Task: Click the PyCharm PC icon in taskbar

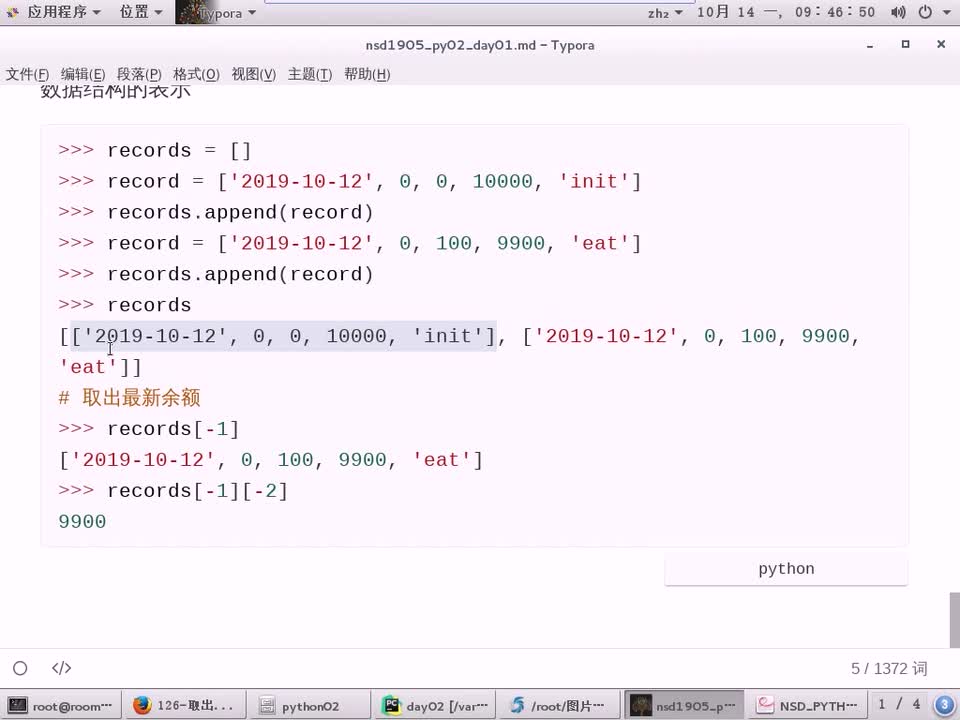Action: pos(391,706)
